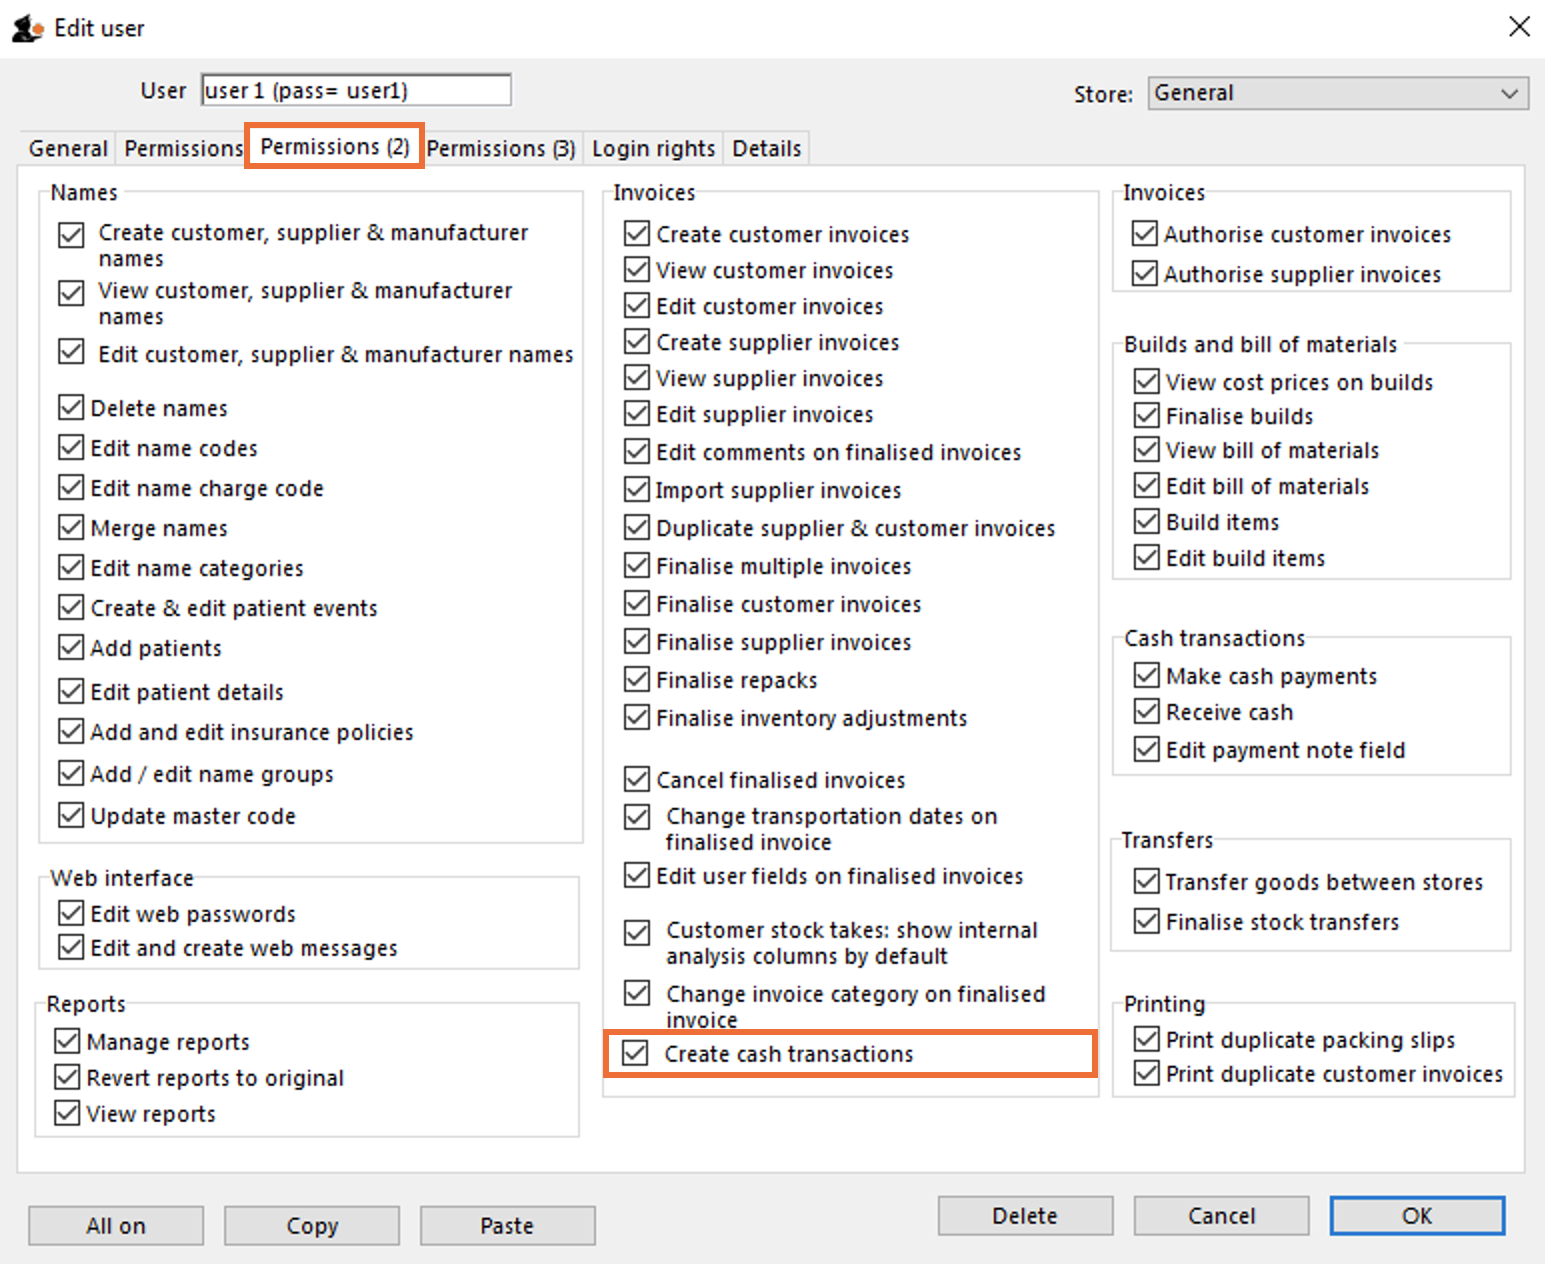Select the General tab
The width and height of the screenshot is (1545, 1264).
point(68,148)
